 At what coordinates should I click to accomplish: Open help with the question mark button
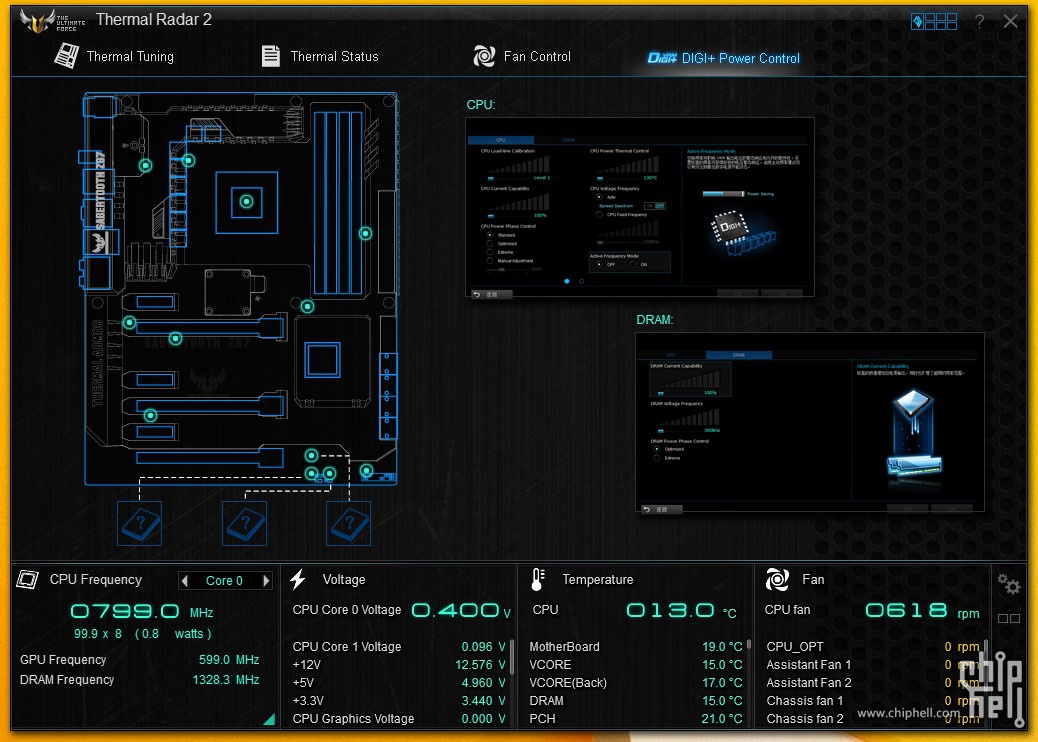980,22
